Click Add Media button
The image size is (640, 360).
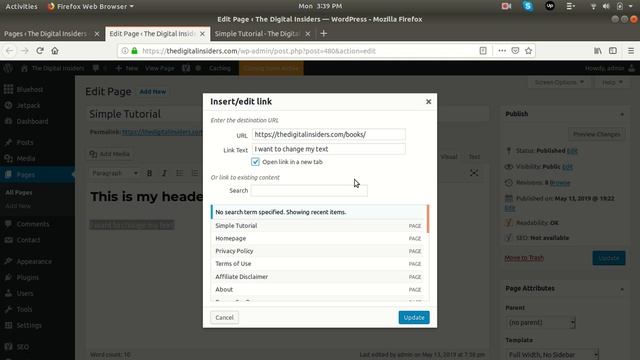click(110, 154)
